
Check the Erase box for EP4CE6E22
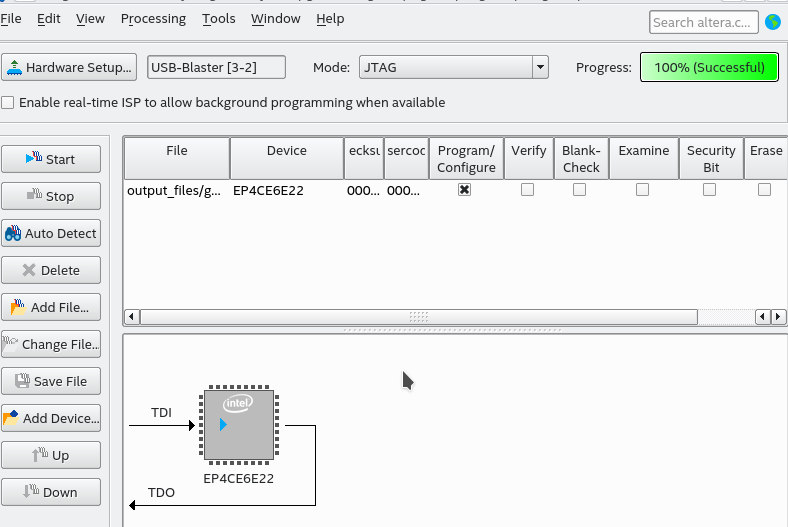[764, 190]
